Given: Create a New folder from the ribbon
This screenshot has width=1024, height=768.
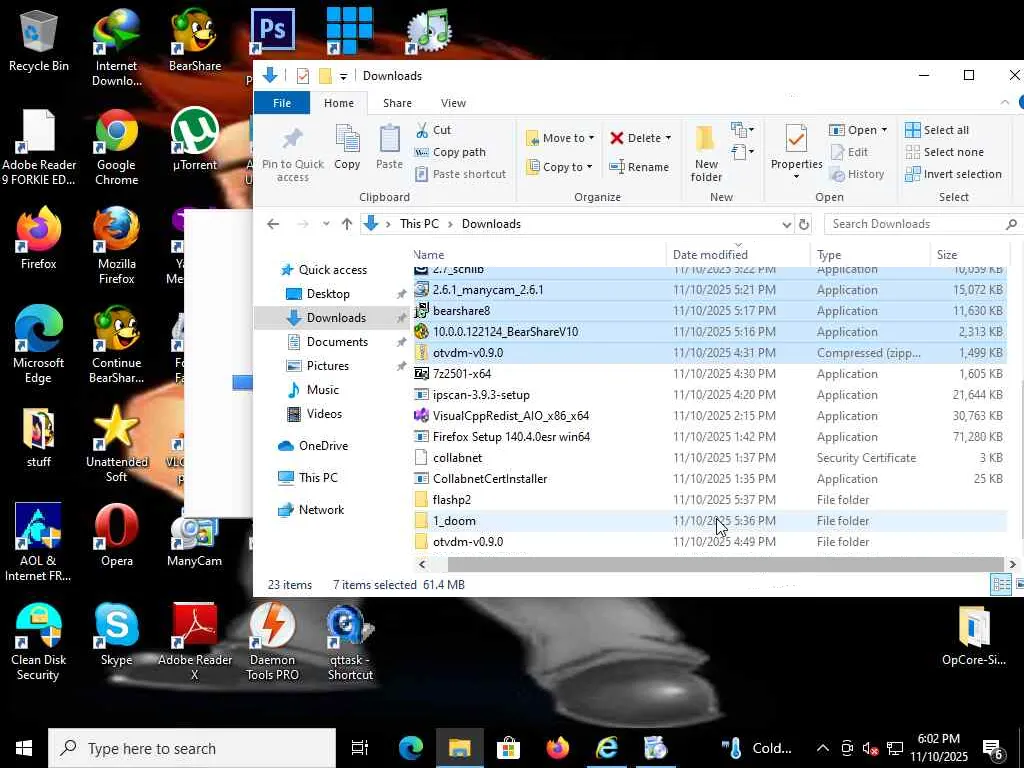Looking at the screenshot, I should tap(706, 154).
